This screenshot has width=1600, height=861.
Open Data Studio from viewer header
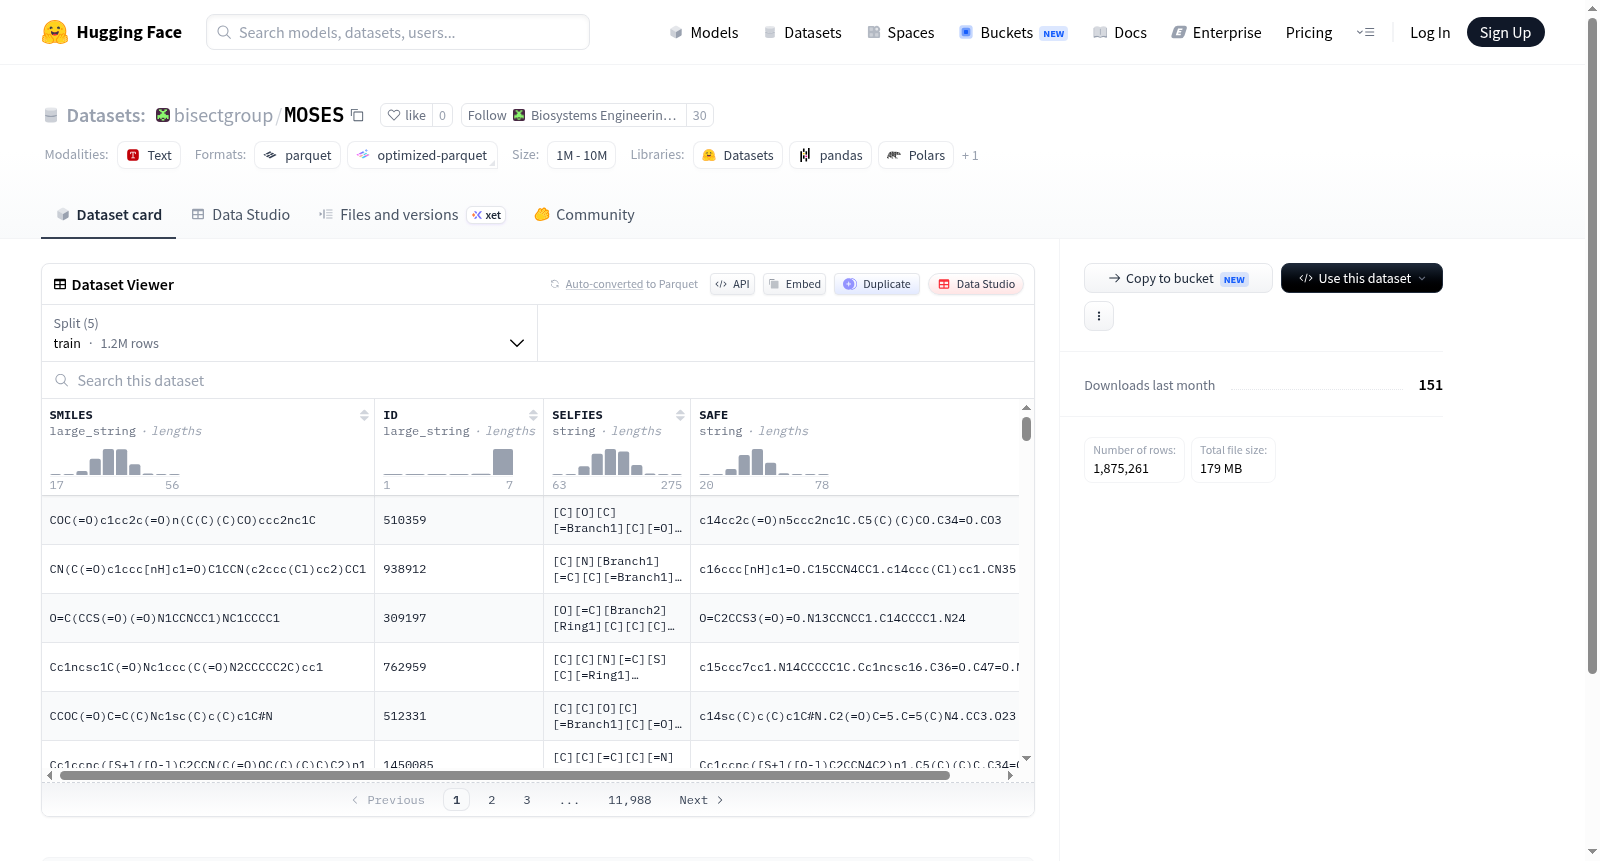(976, 284)
